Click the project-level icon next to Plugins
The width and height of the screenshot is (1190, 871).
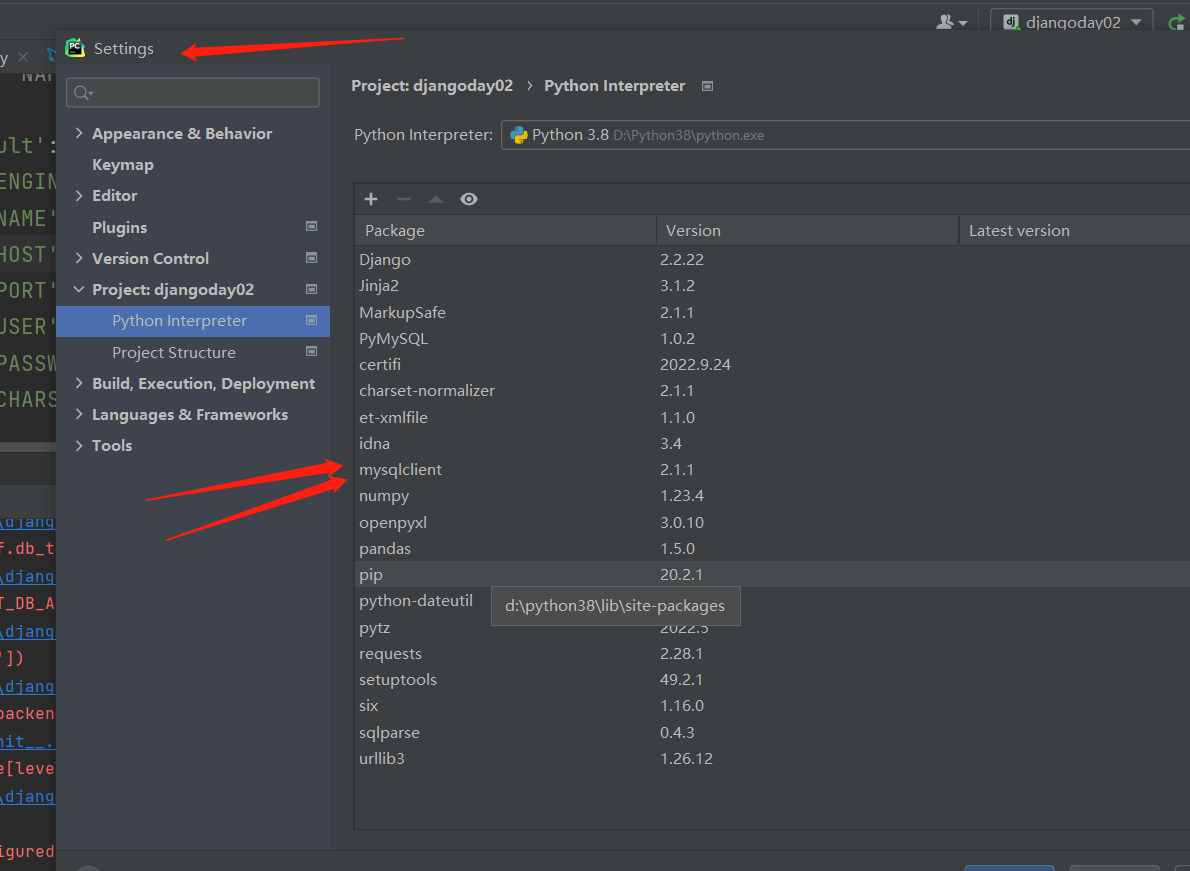pos(311,226)
